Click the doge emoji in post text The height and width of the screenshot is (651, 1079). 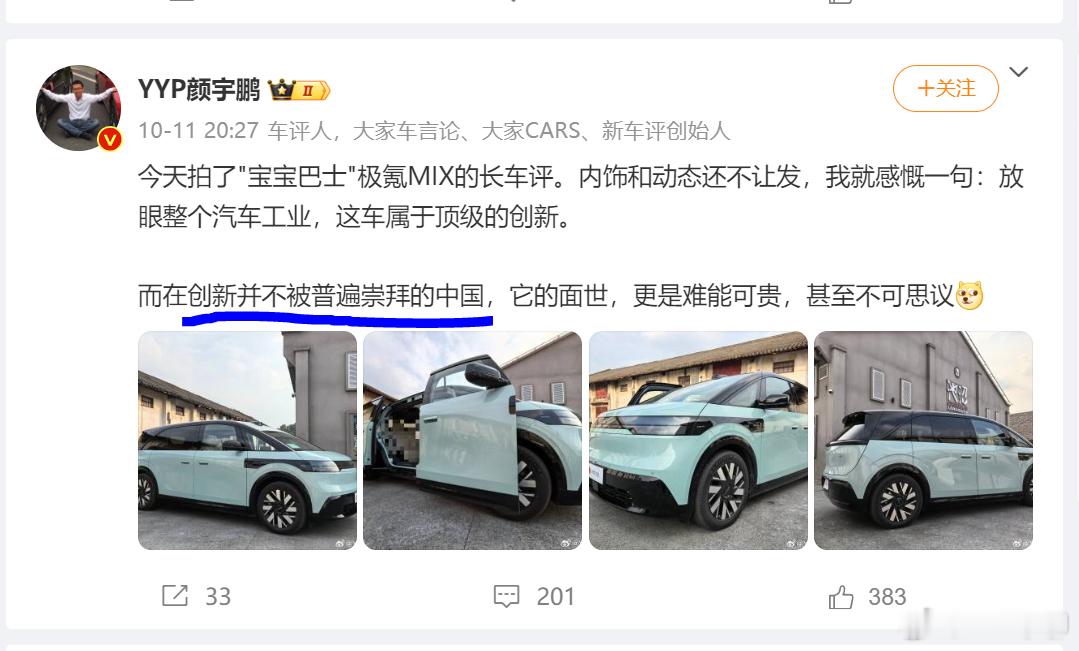tap(970, 296)
